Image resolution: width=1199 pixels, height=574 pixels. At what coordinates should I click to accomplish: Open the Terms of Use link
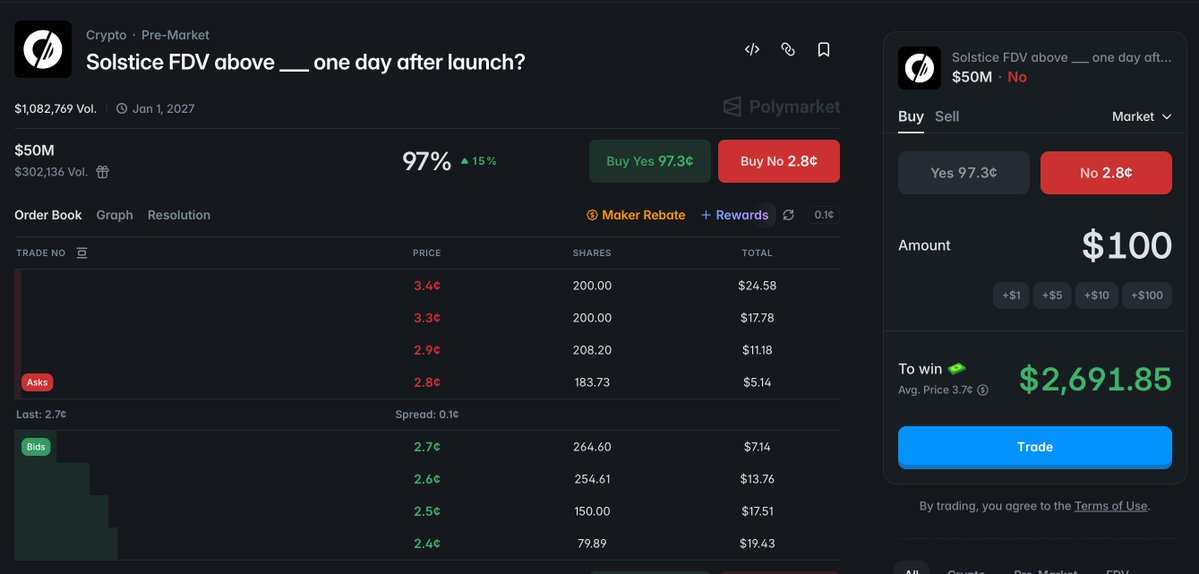1110,506
